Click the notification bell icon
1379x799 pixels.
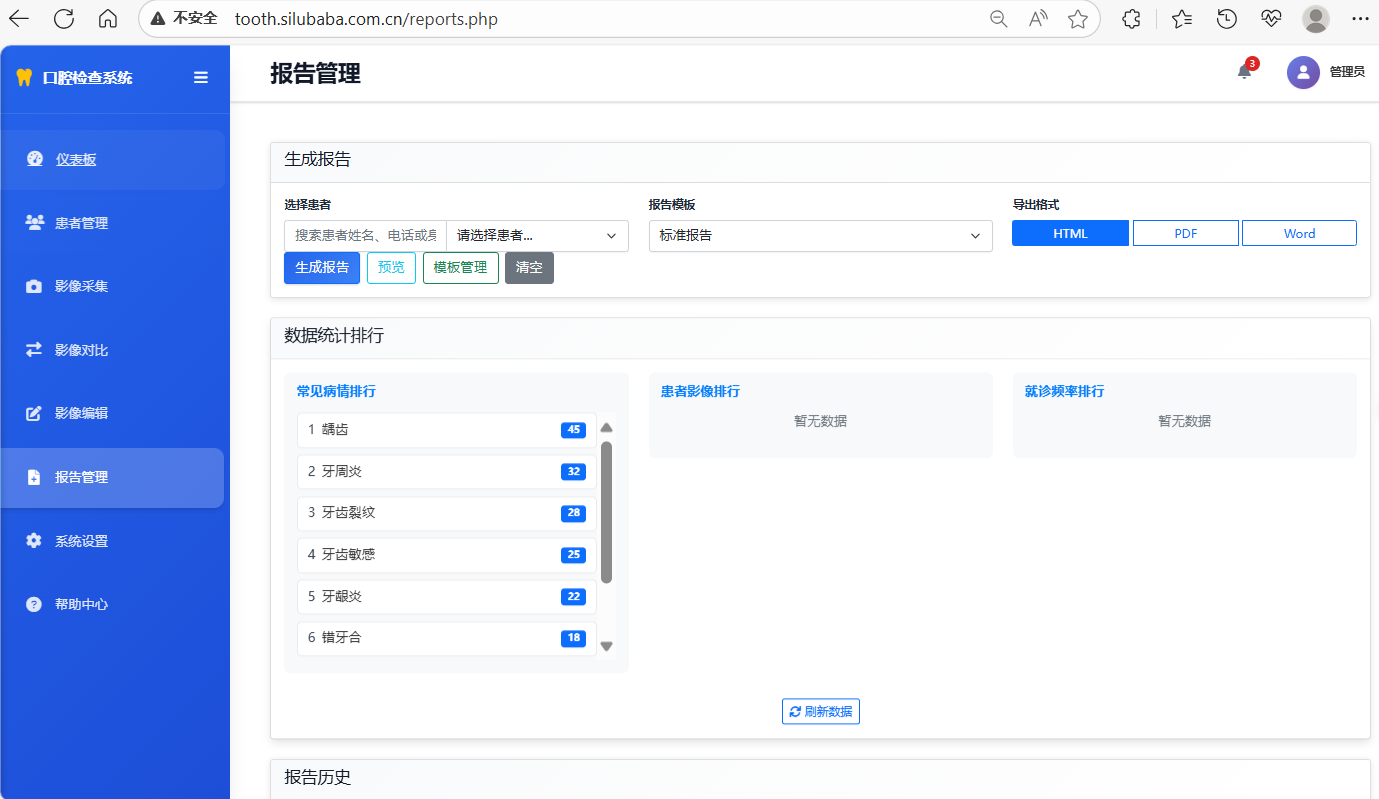tap(1244, 72)
